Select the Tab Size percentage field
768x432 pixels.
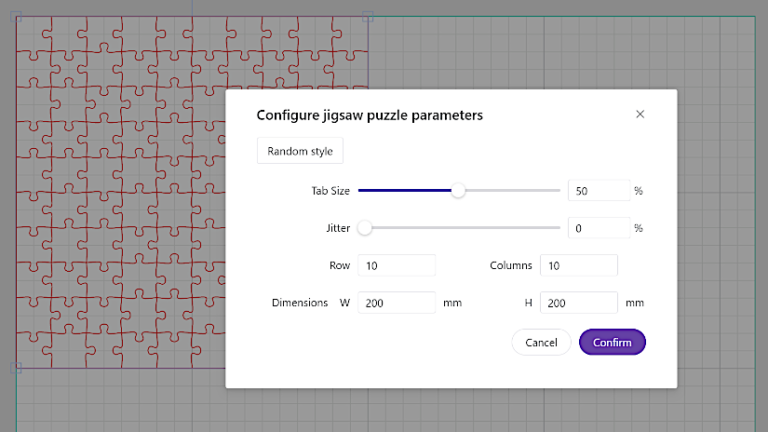click(x=598, y=190)
